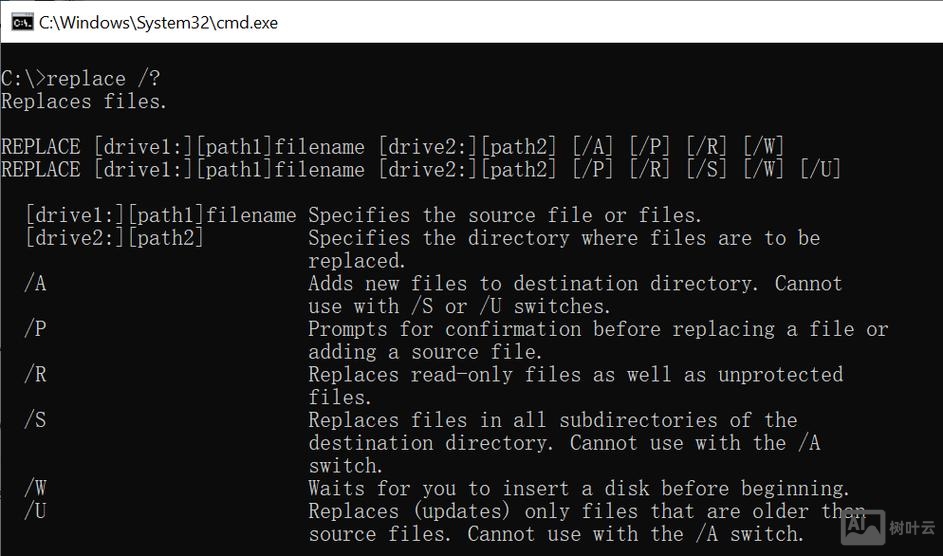Click the C:\Windows\System32\cmd.exe window title
Screen dimensions: 943x556
pos(158,22)
